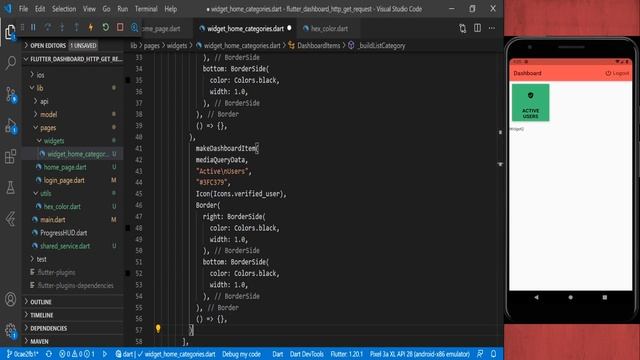Click the feedback icon in status bar
This screenshot has height=360, width=640.
480,354
